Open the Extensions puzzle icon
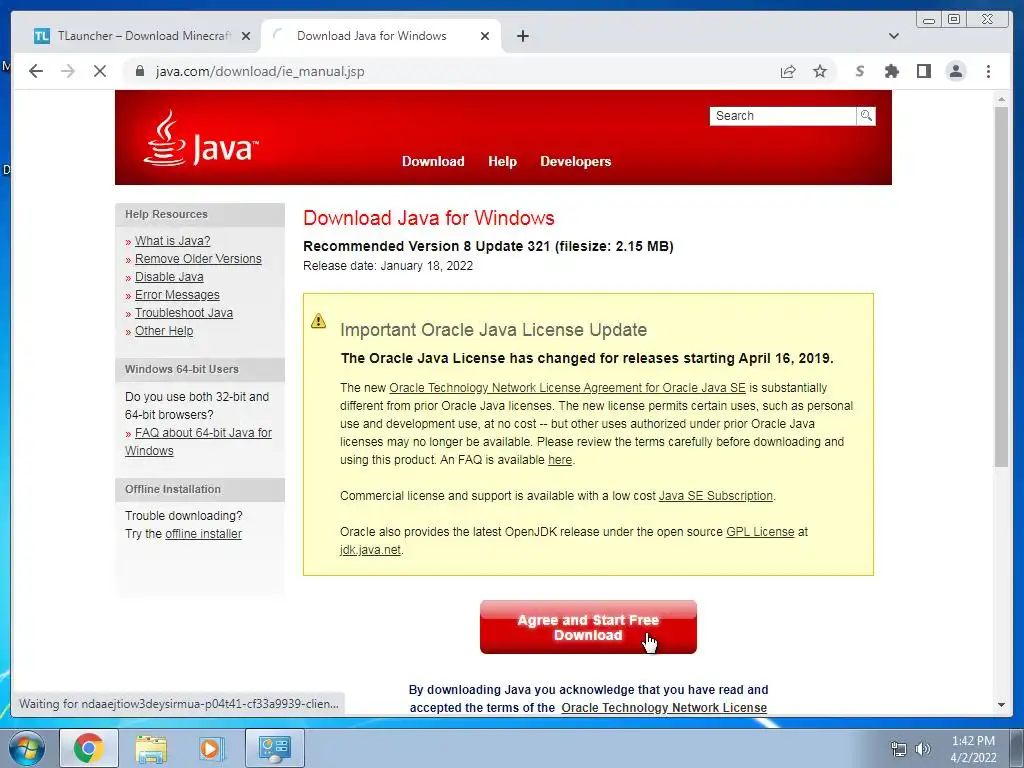Image resolution: width=1024 pixels, height=768 pixels. click(x=891, y=71)
